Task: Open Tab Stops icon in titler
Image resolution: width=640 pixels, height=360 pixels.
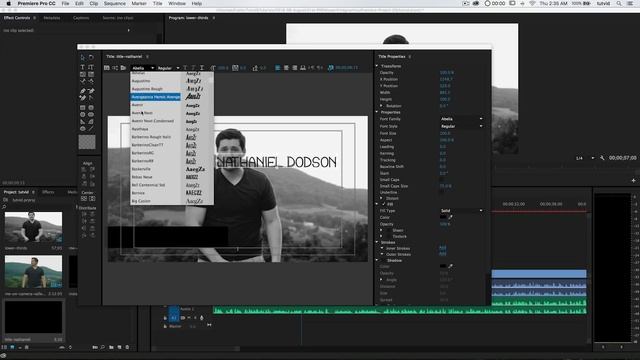Action: point(303,68)
